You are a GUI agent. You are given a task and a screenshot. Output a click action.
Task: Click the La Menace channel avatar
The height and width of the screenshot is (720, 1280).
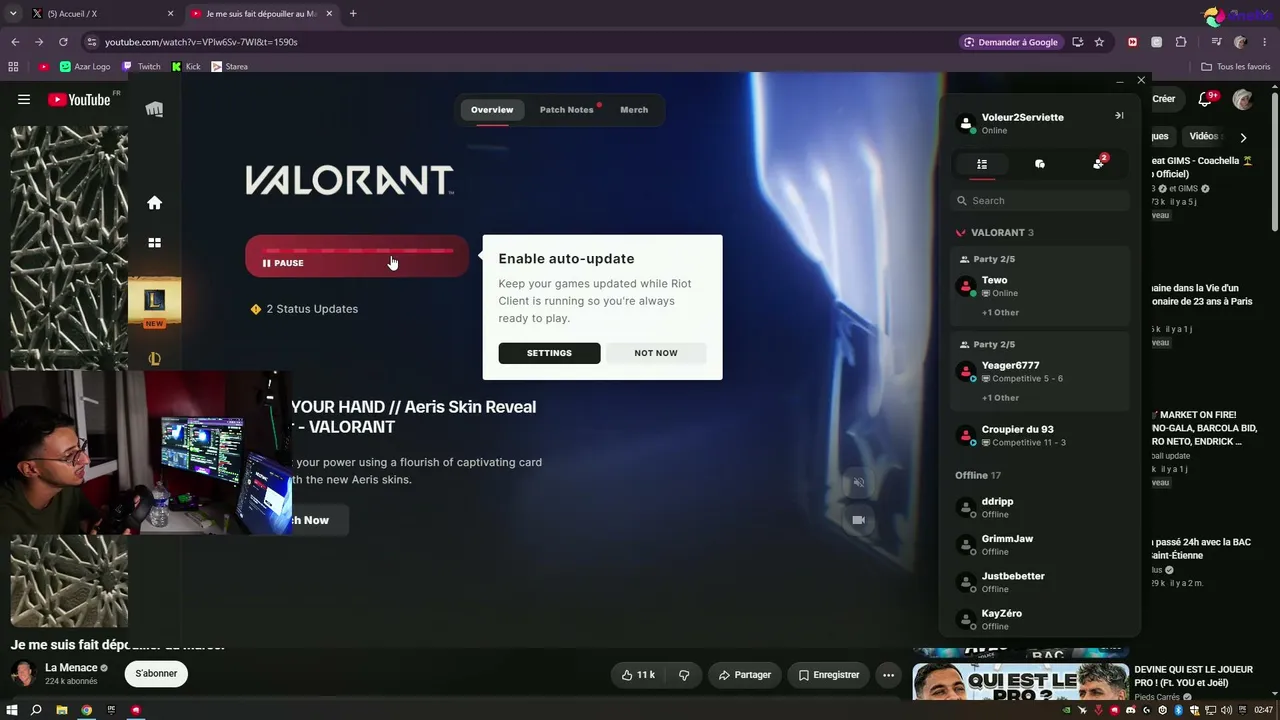[24, 674]
